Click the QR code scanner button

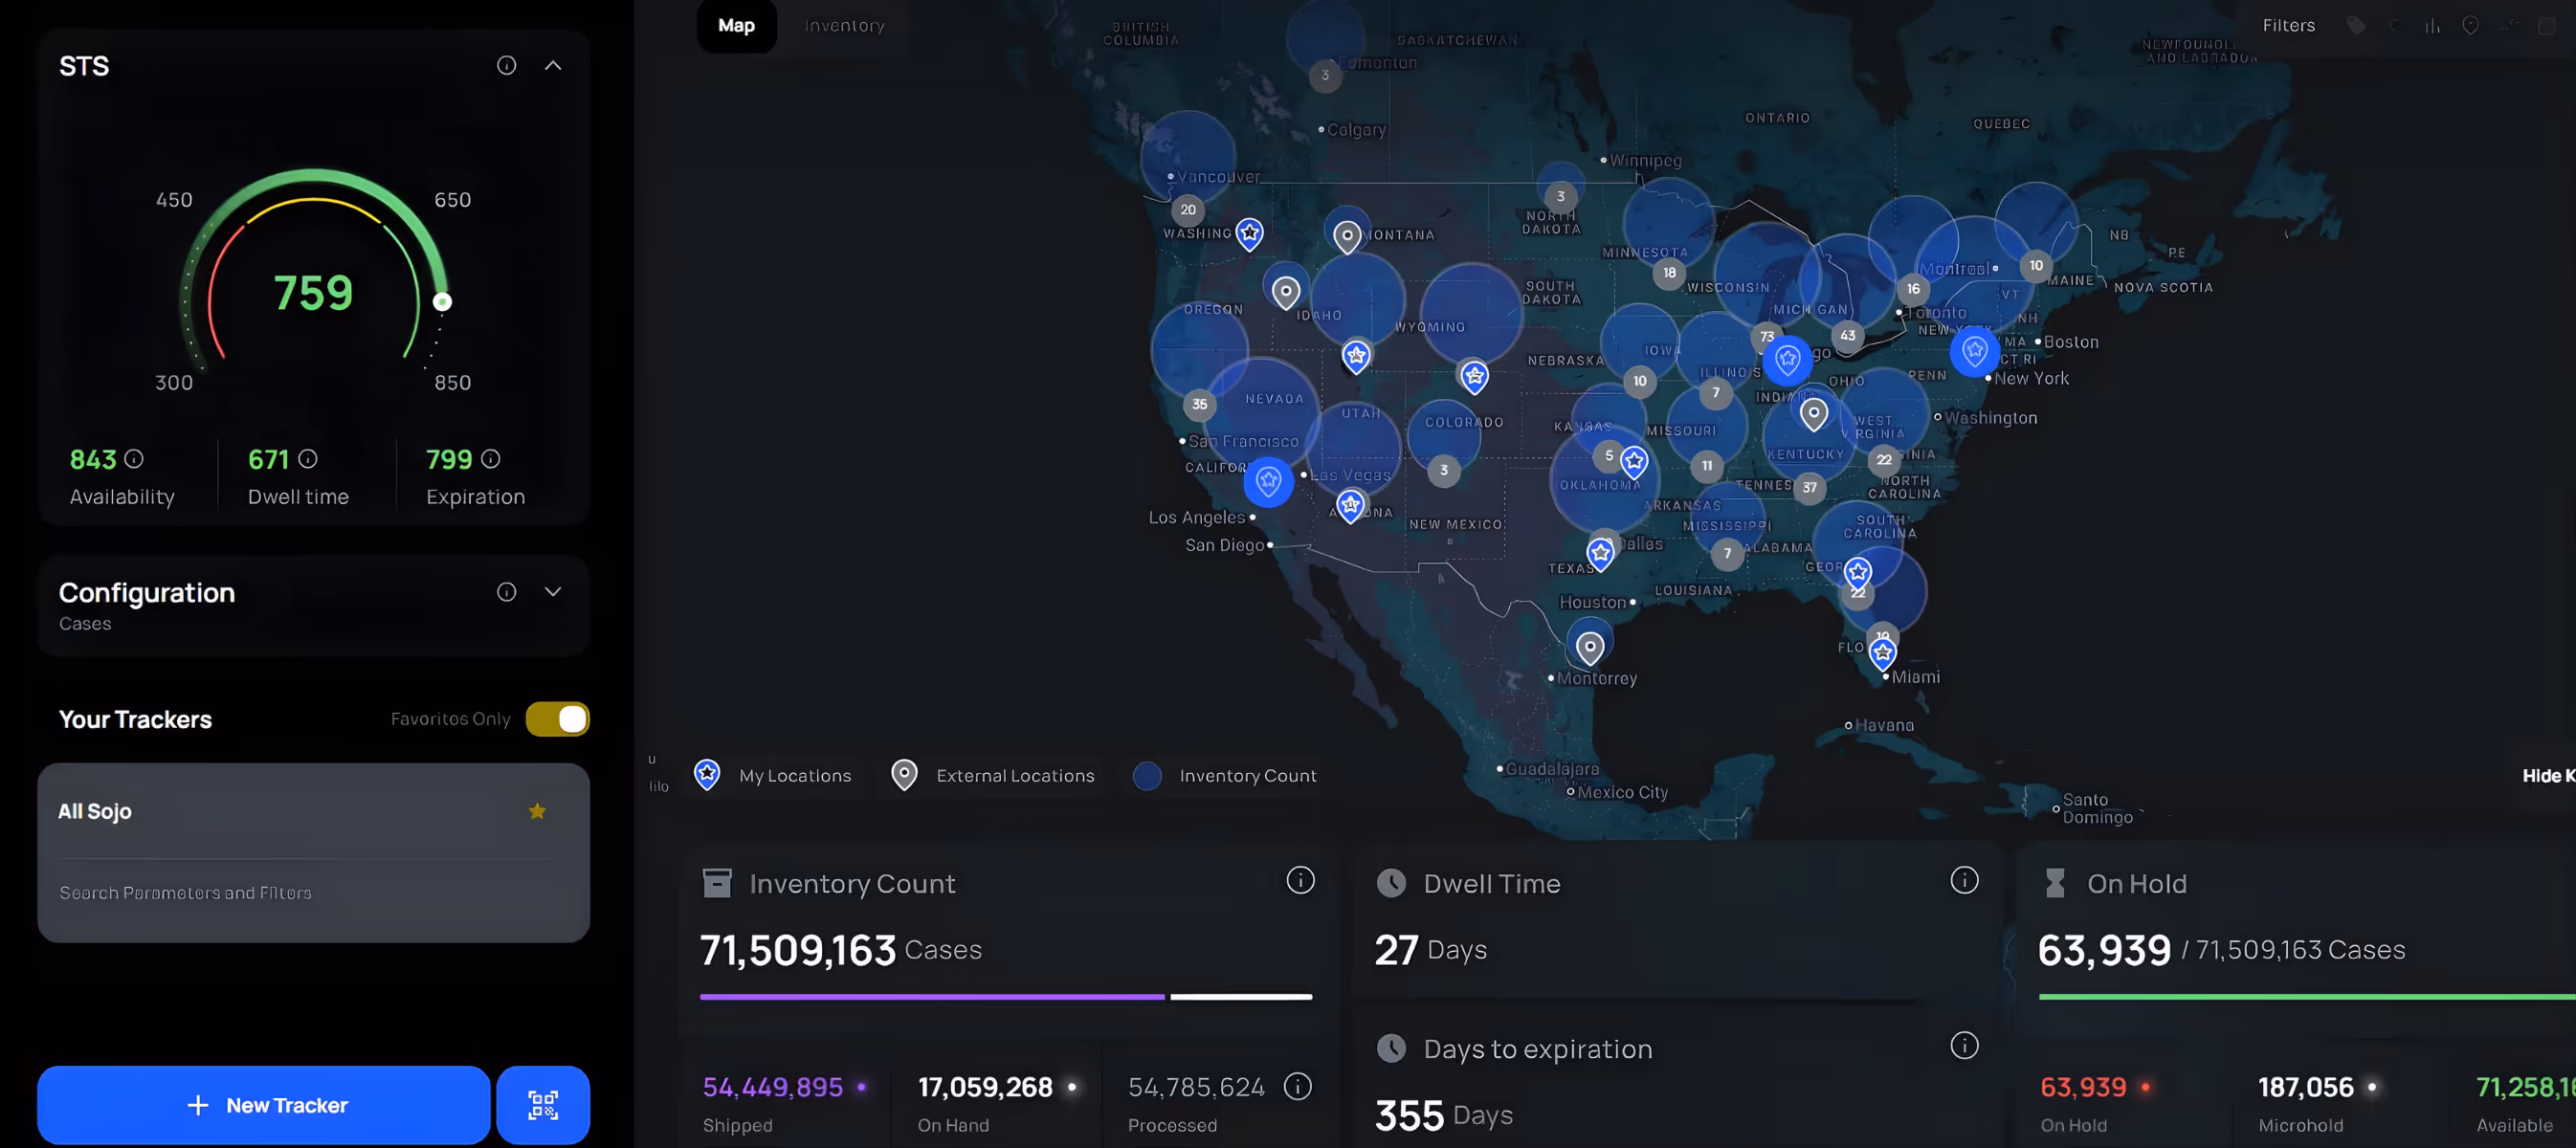[542, 1104]
